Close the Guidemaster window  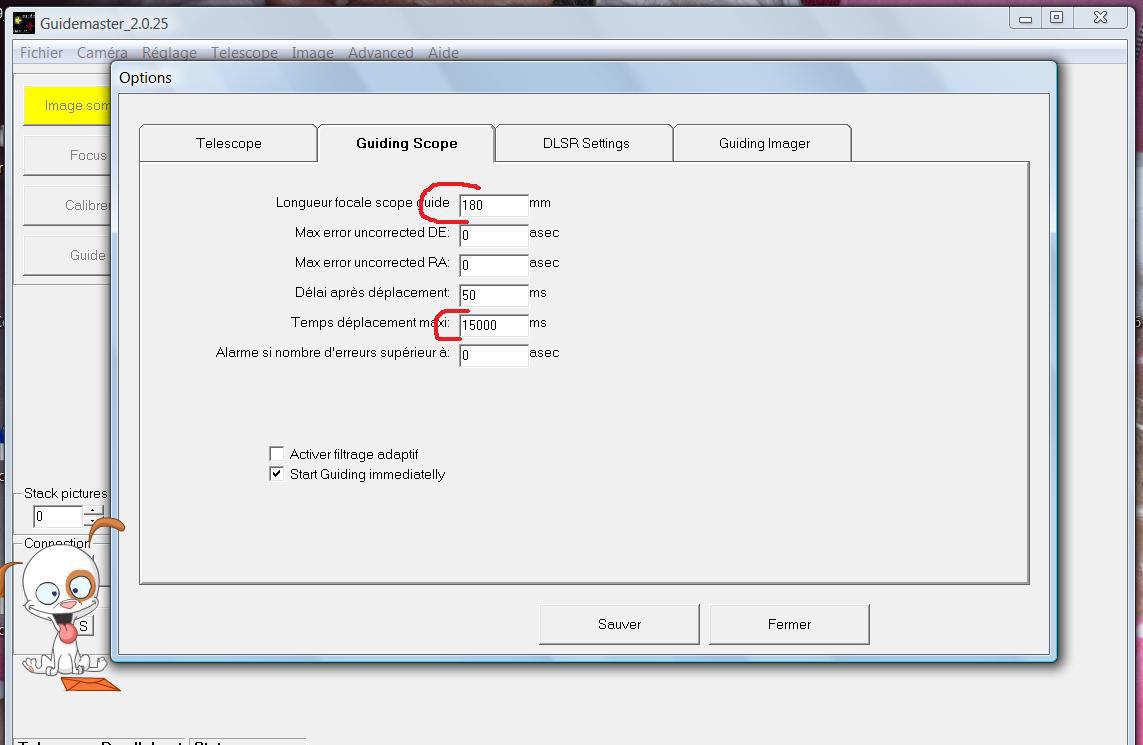pos(1100,17)
